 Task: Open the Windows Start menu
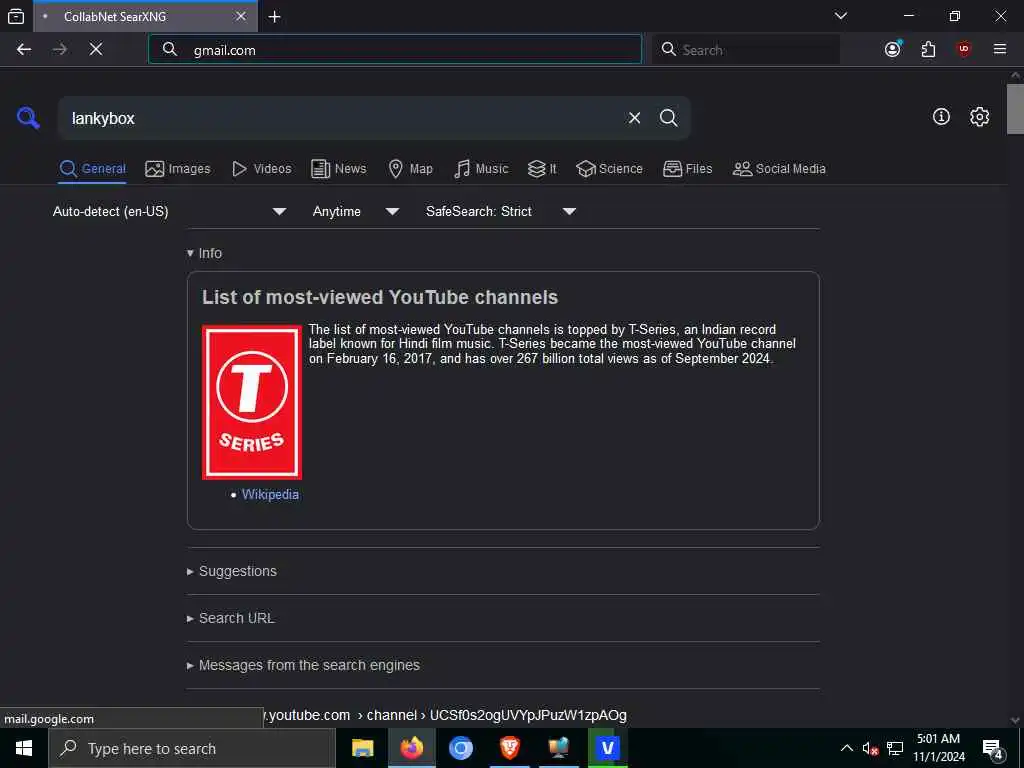(24, 748)
